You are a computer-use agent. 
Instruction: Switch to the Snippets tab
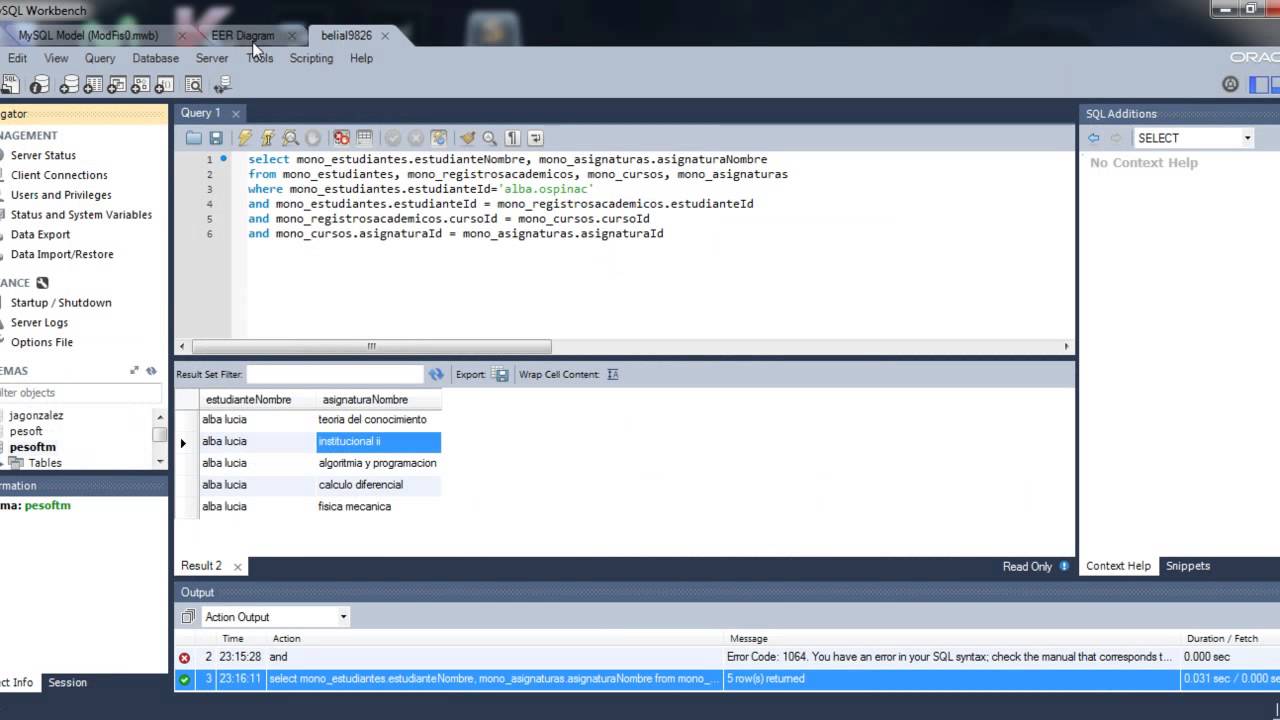(1188, 566)
